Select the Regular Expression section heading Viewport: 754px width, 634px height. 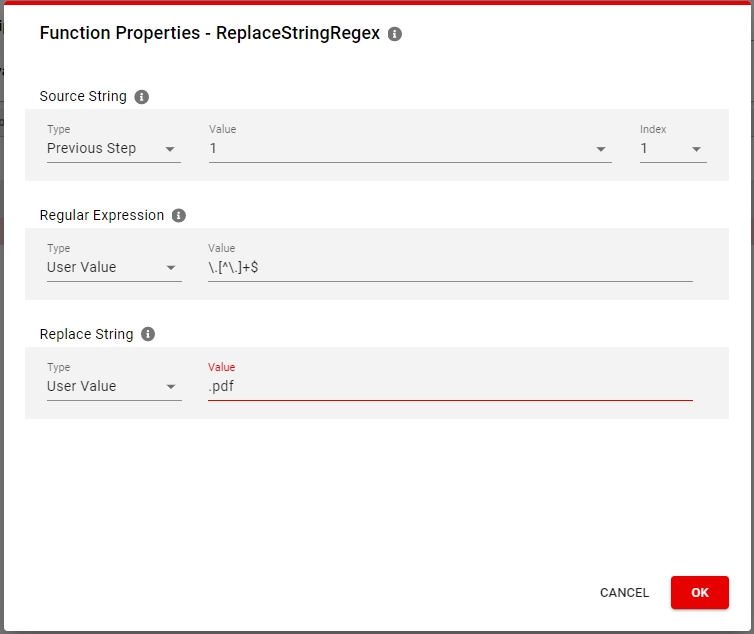[101, 216]
